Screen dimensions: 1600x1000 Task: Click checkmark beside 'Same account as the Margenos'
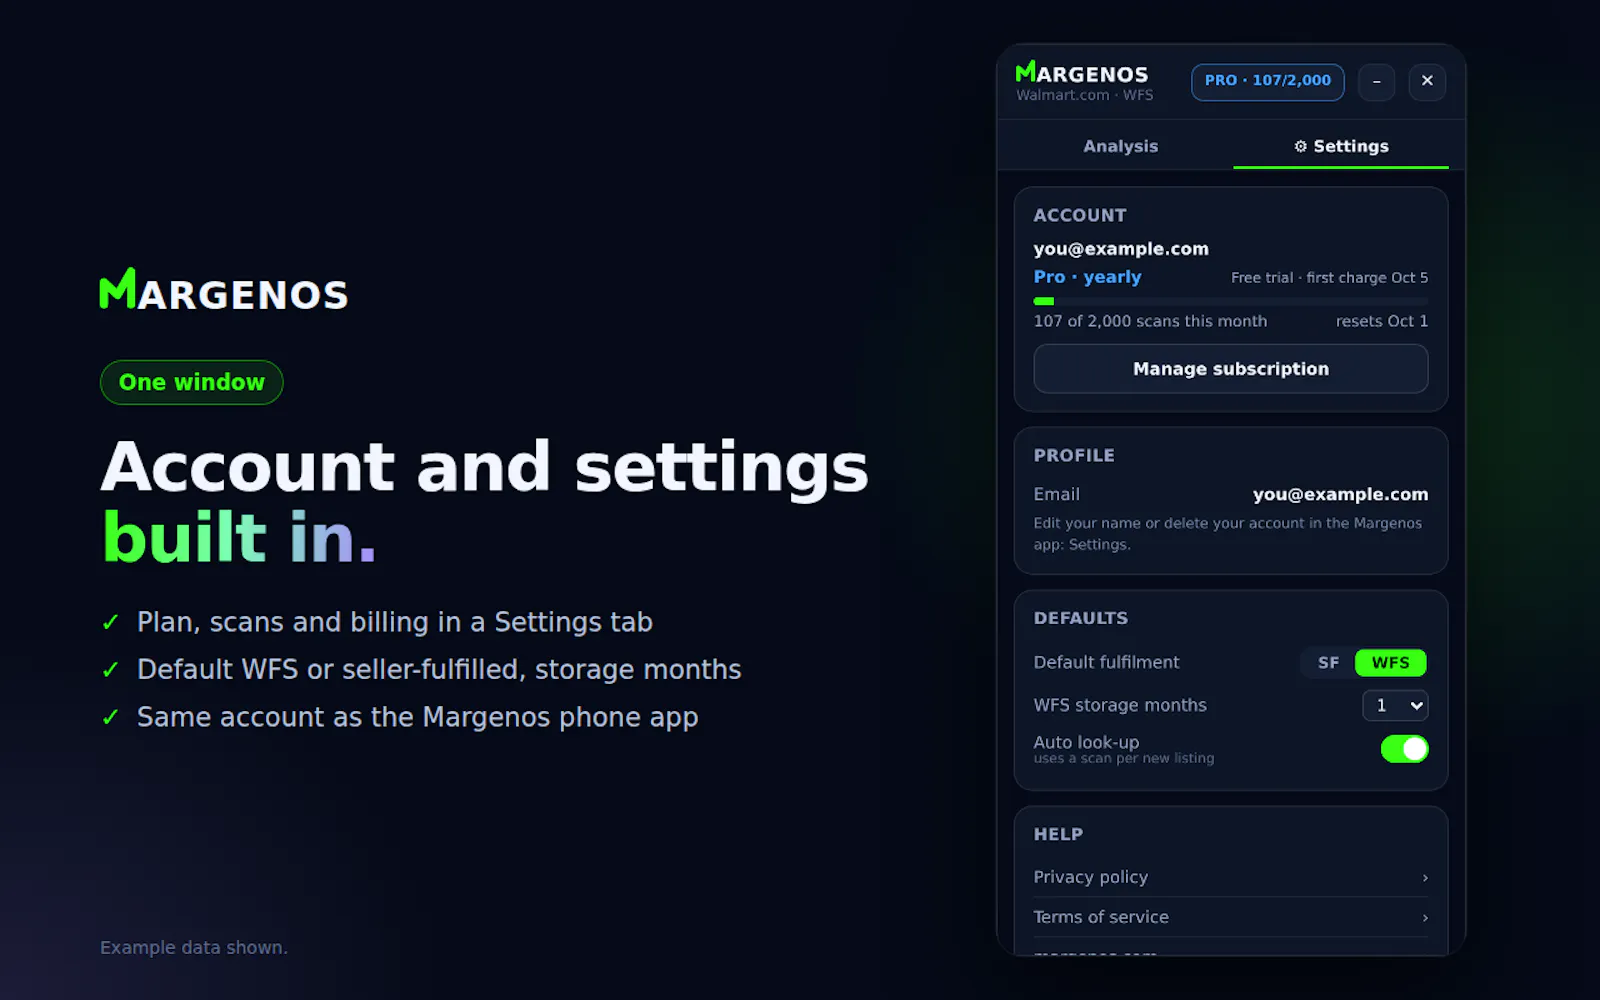[x=111, y=717]
